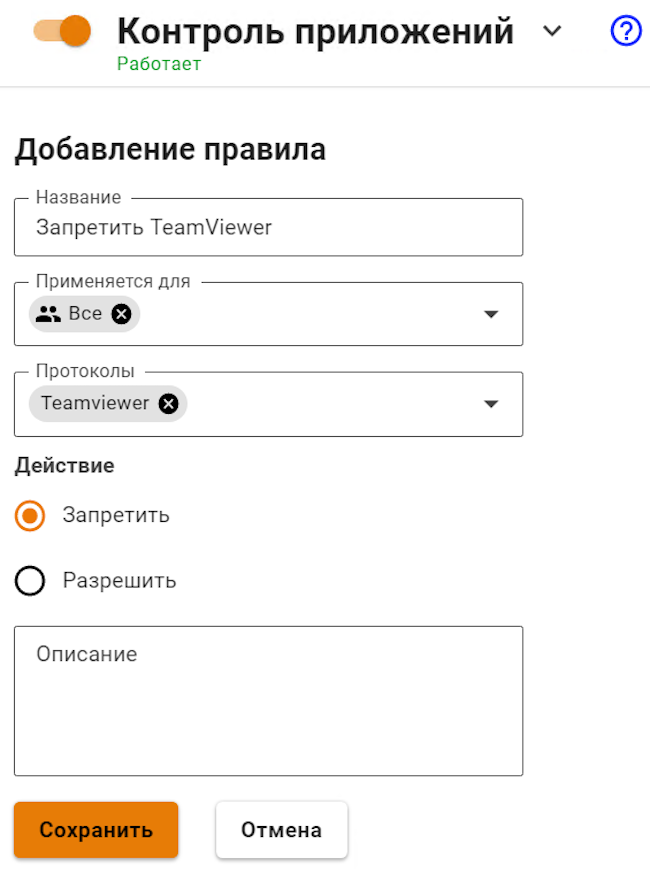This screenshot has width=650, height=873.
Task: Open the help question mark icon
Action: [x=625, y=32]
